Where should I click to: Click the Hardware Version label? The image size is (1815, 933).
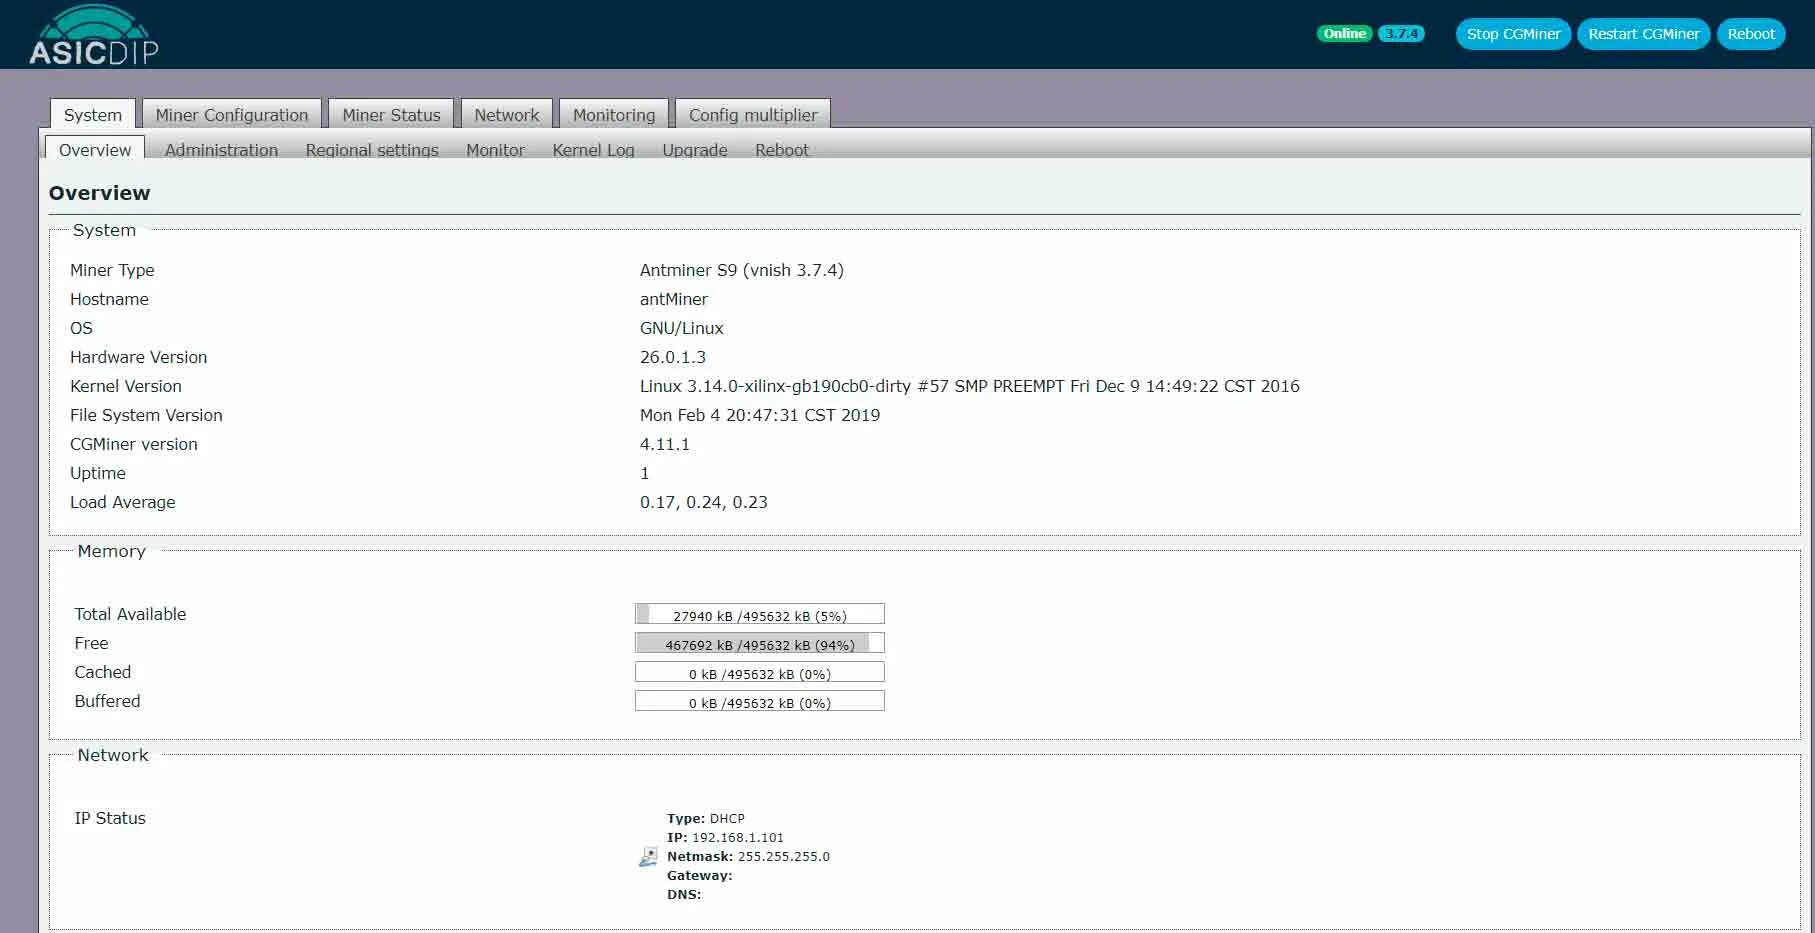click(138, 357)
